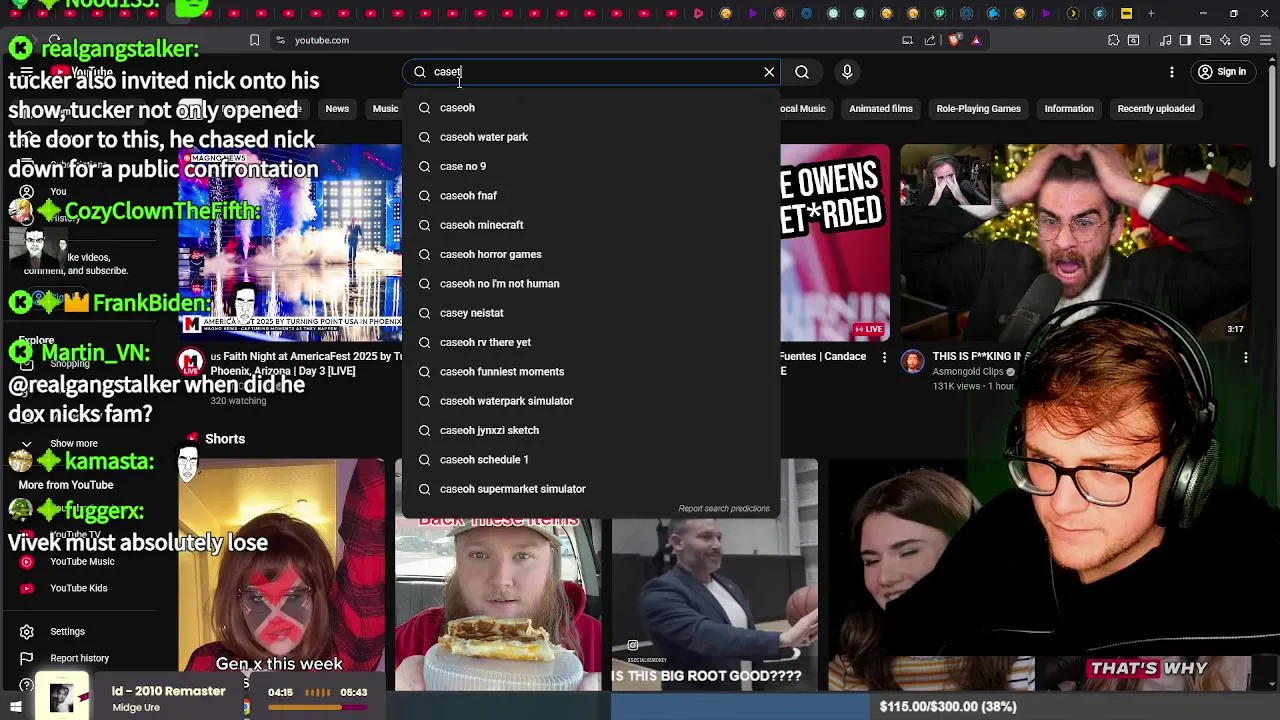Click the Midge Ure song progress bar
This screenshot has height=720, width=1280.
tap(317, 708)
